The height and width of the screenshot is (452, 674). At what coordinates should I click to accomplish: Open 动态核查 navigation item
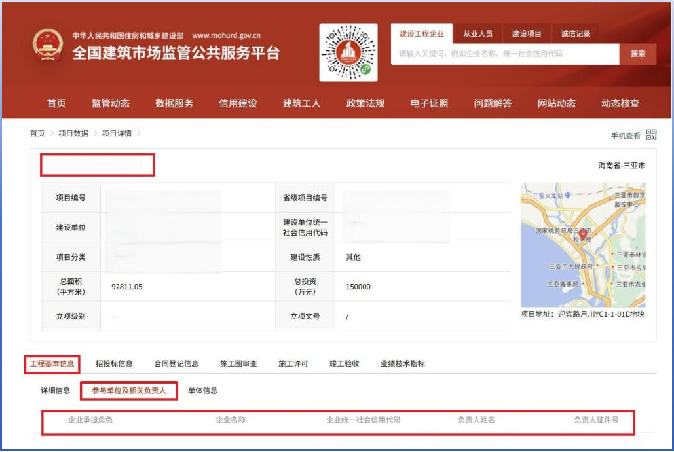(620, 103)
